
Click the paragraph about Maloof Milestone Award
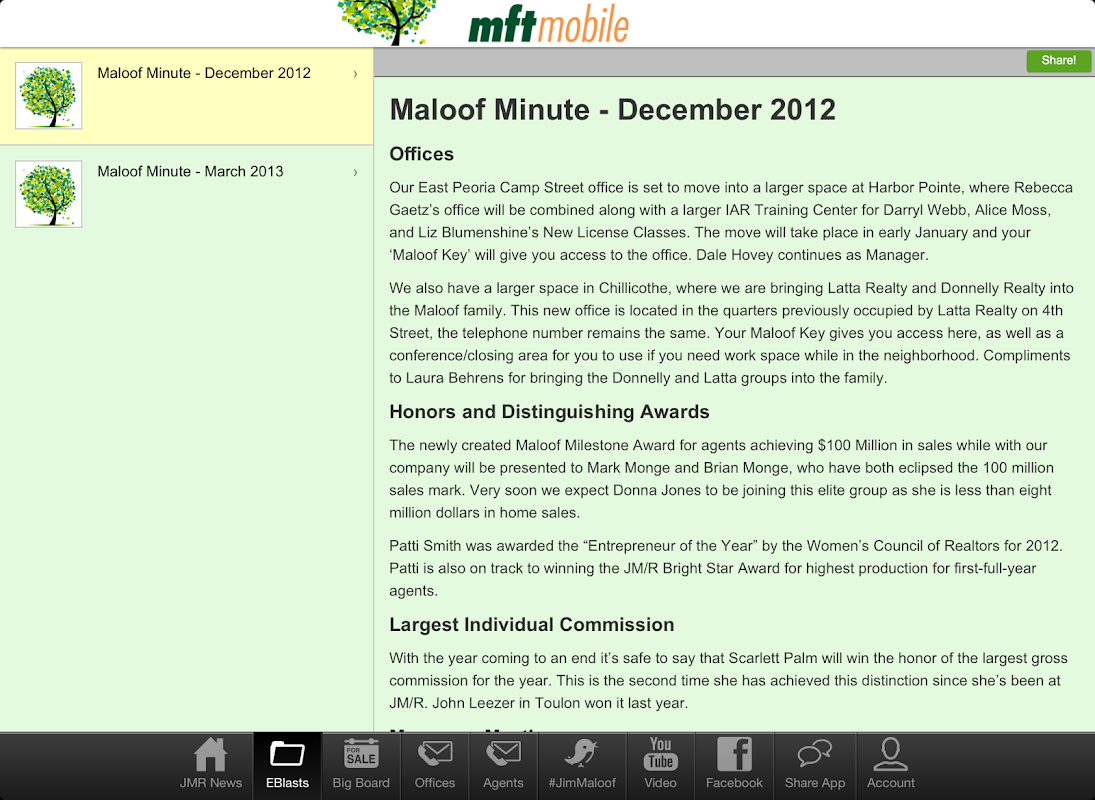click(x=721, y=479)
